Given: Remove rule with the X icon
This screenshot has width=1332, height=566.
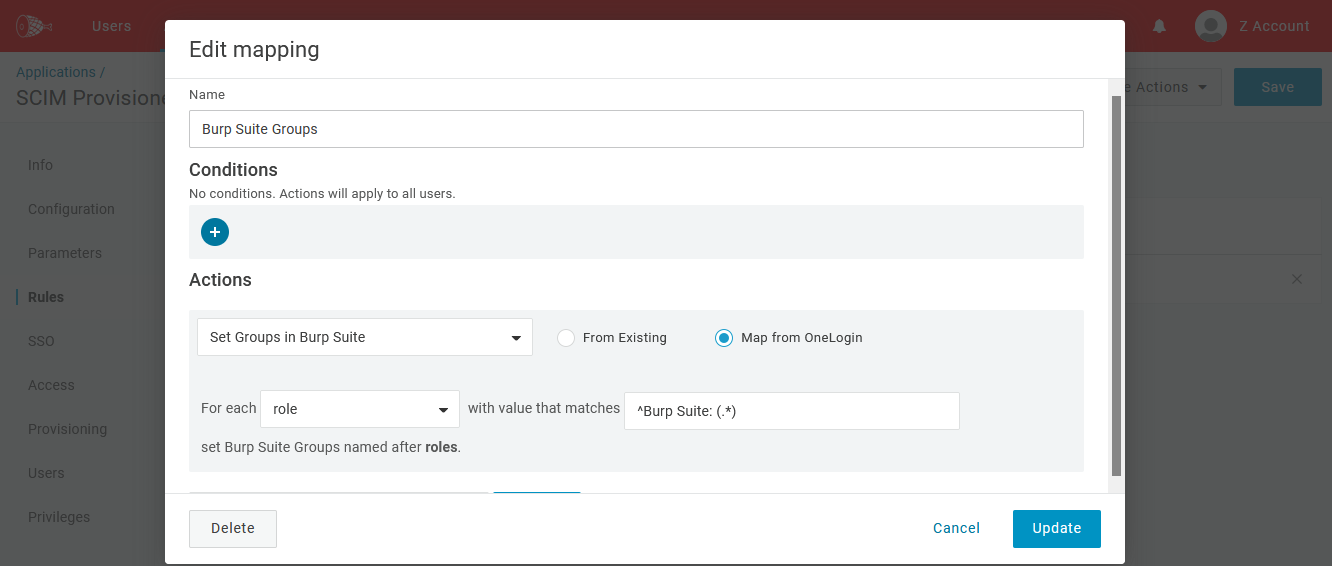Looking at the screenshot, I should coord(1297,280).
